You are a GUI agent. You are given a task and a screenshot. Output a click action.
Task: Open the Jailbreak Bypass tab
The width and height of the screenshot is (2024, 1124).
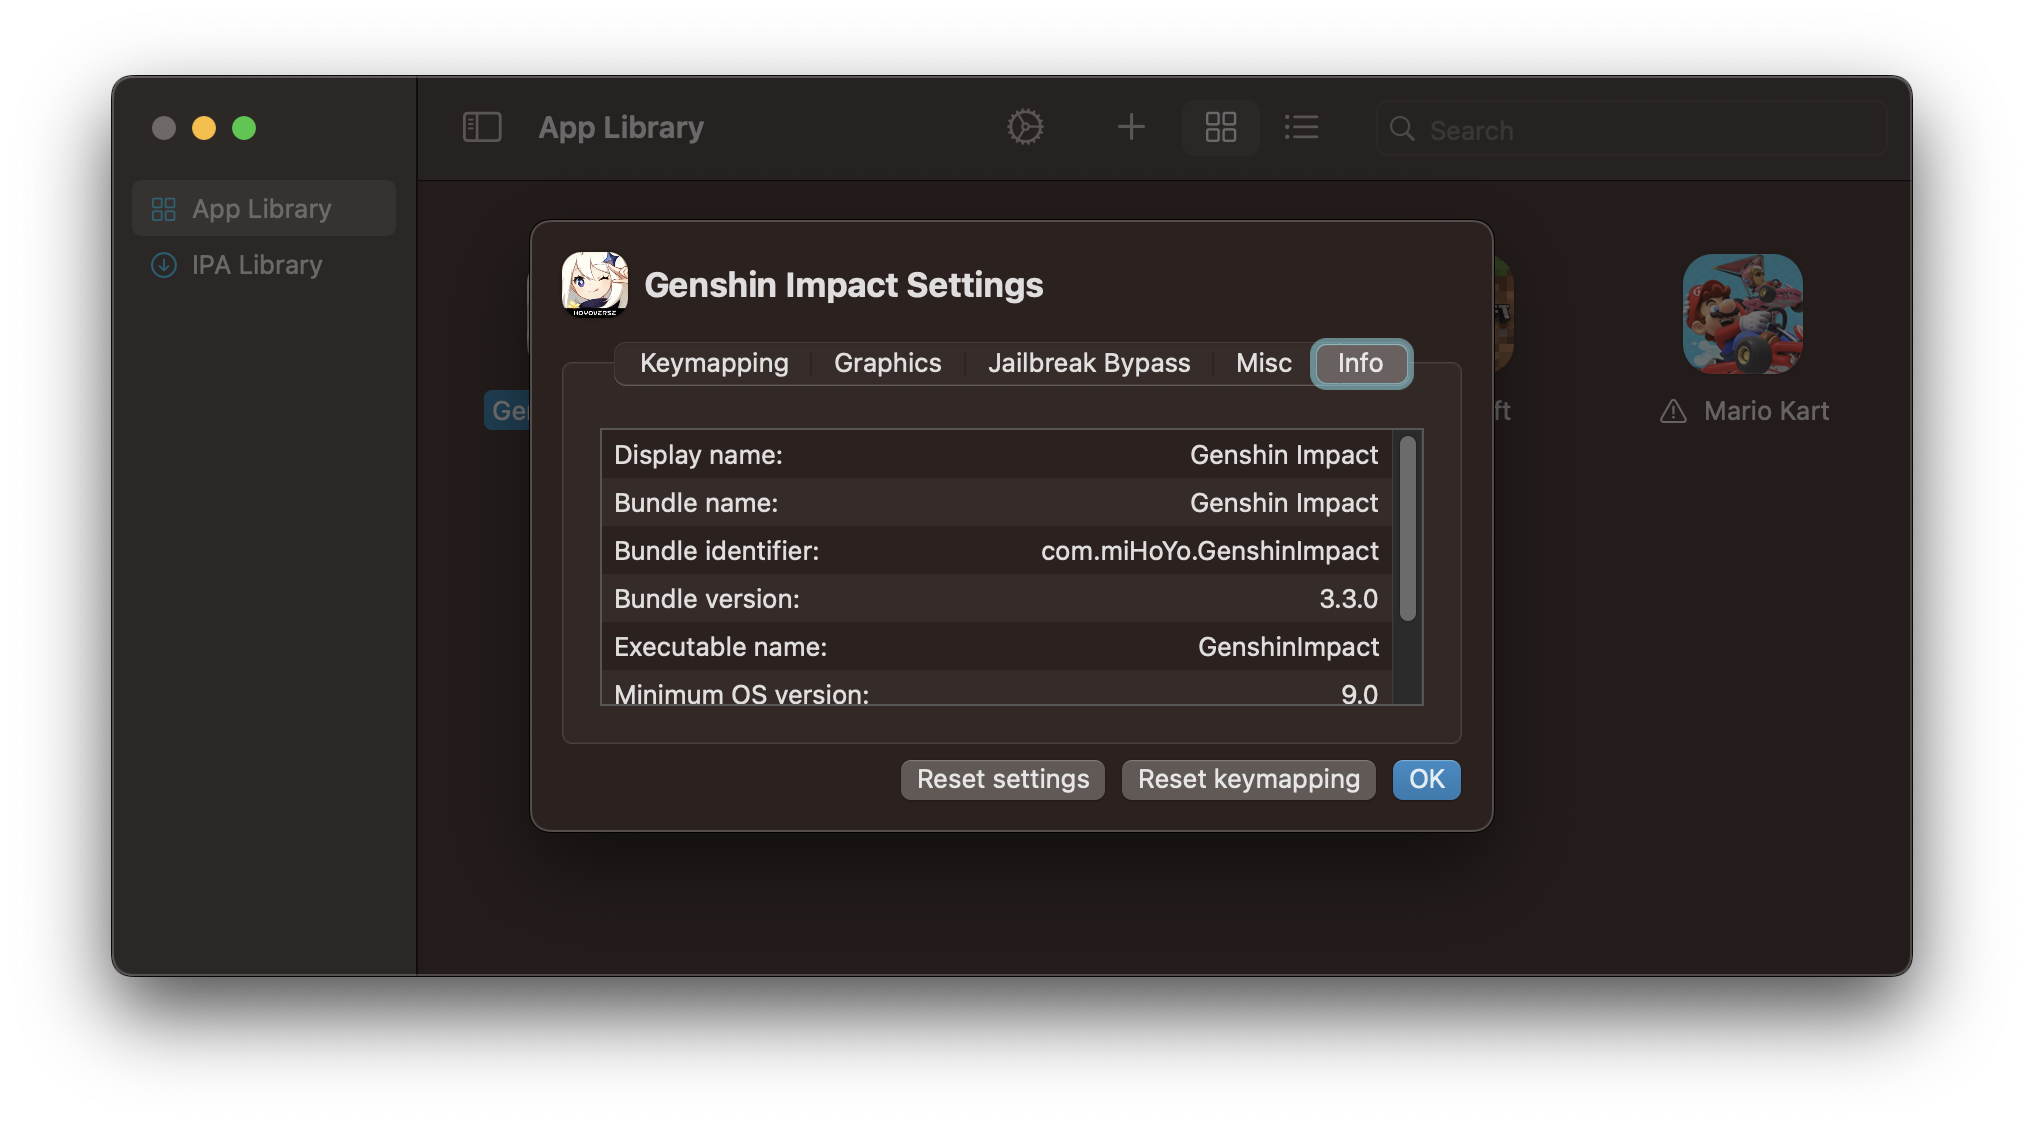click(x=1088, y=363)
